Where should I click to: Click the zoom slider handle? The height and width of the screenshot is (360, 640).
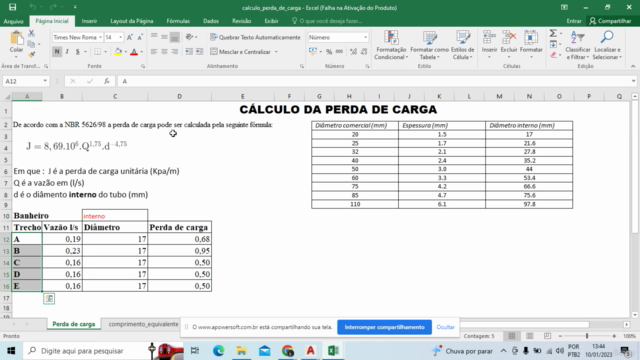(587, 336)
